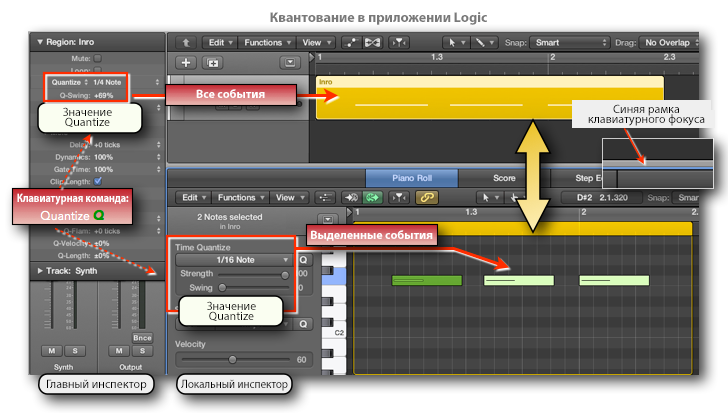
Task: Open Functions menu in Tracks area
Action: (267, 43)
